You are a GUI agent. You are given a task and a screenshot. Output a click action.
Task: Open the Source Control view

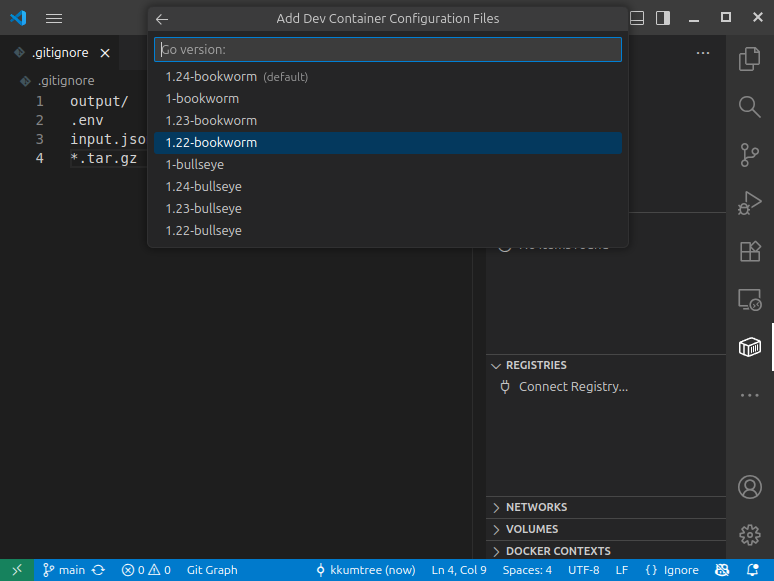[749, 155]
